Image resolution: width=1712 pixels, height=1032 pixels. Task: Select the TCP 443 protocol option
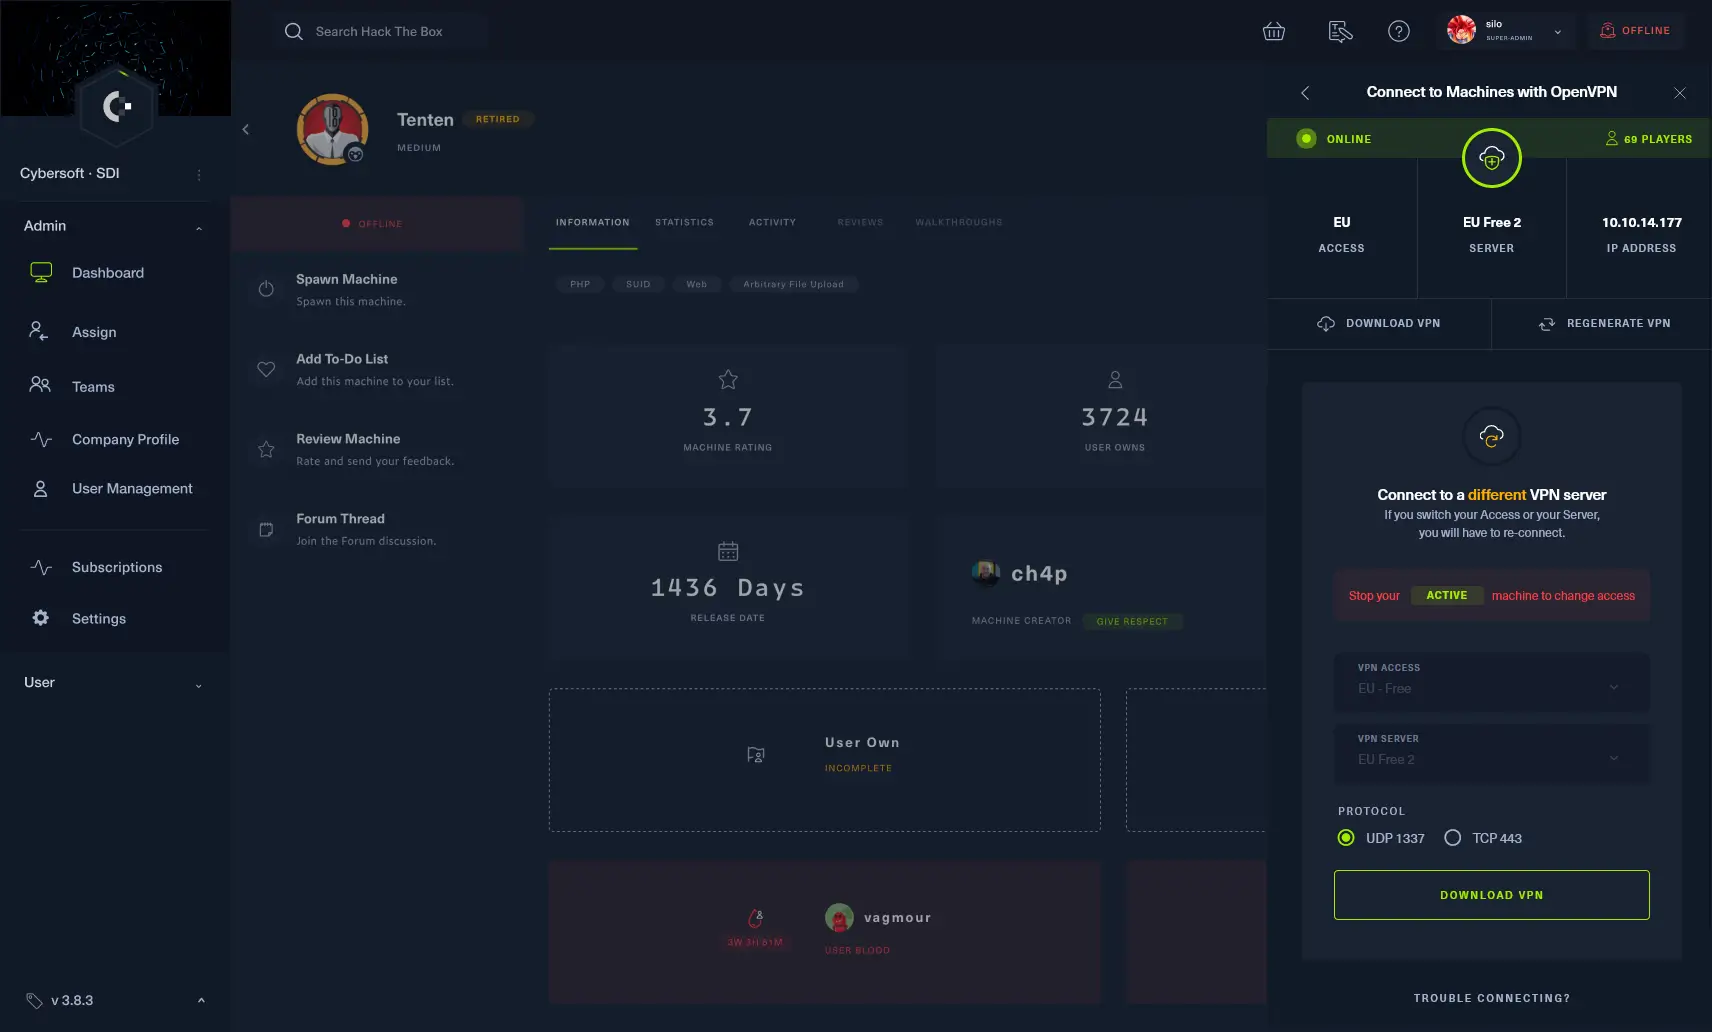tap(1453, 838)
